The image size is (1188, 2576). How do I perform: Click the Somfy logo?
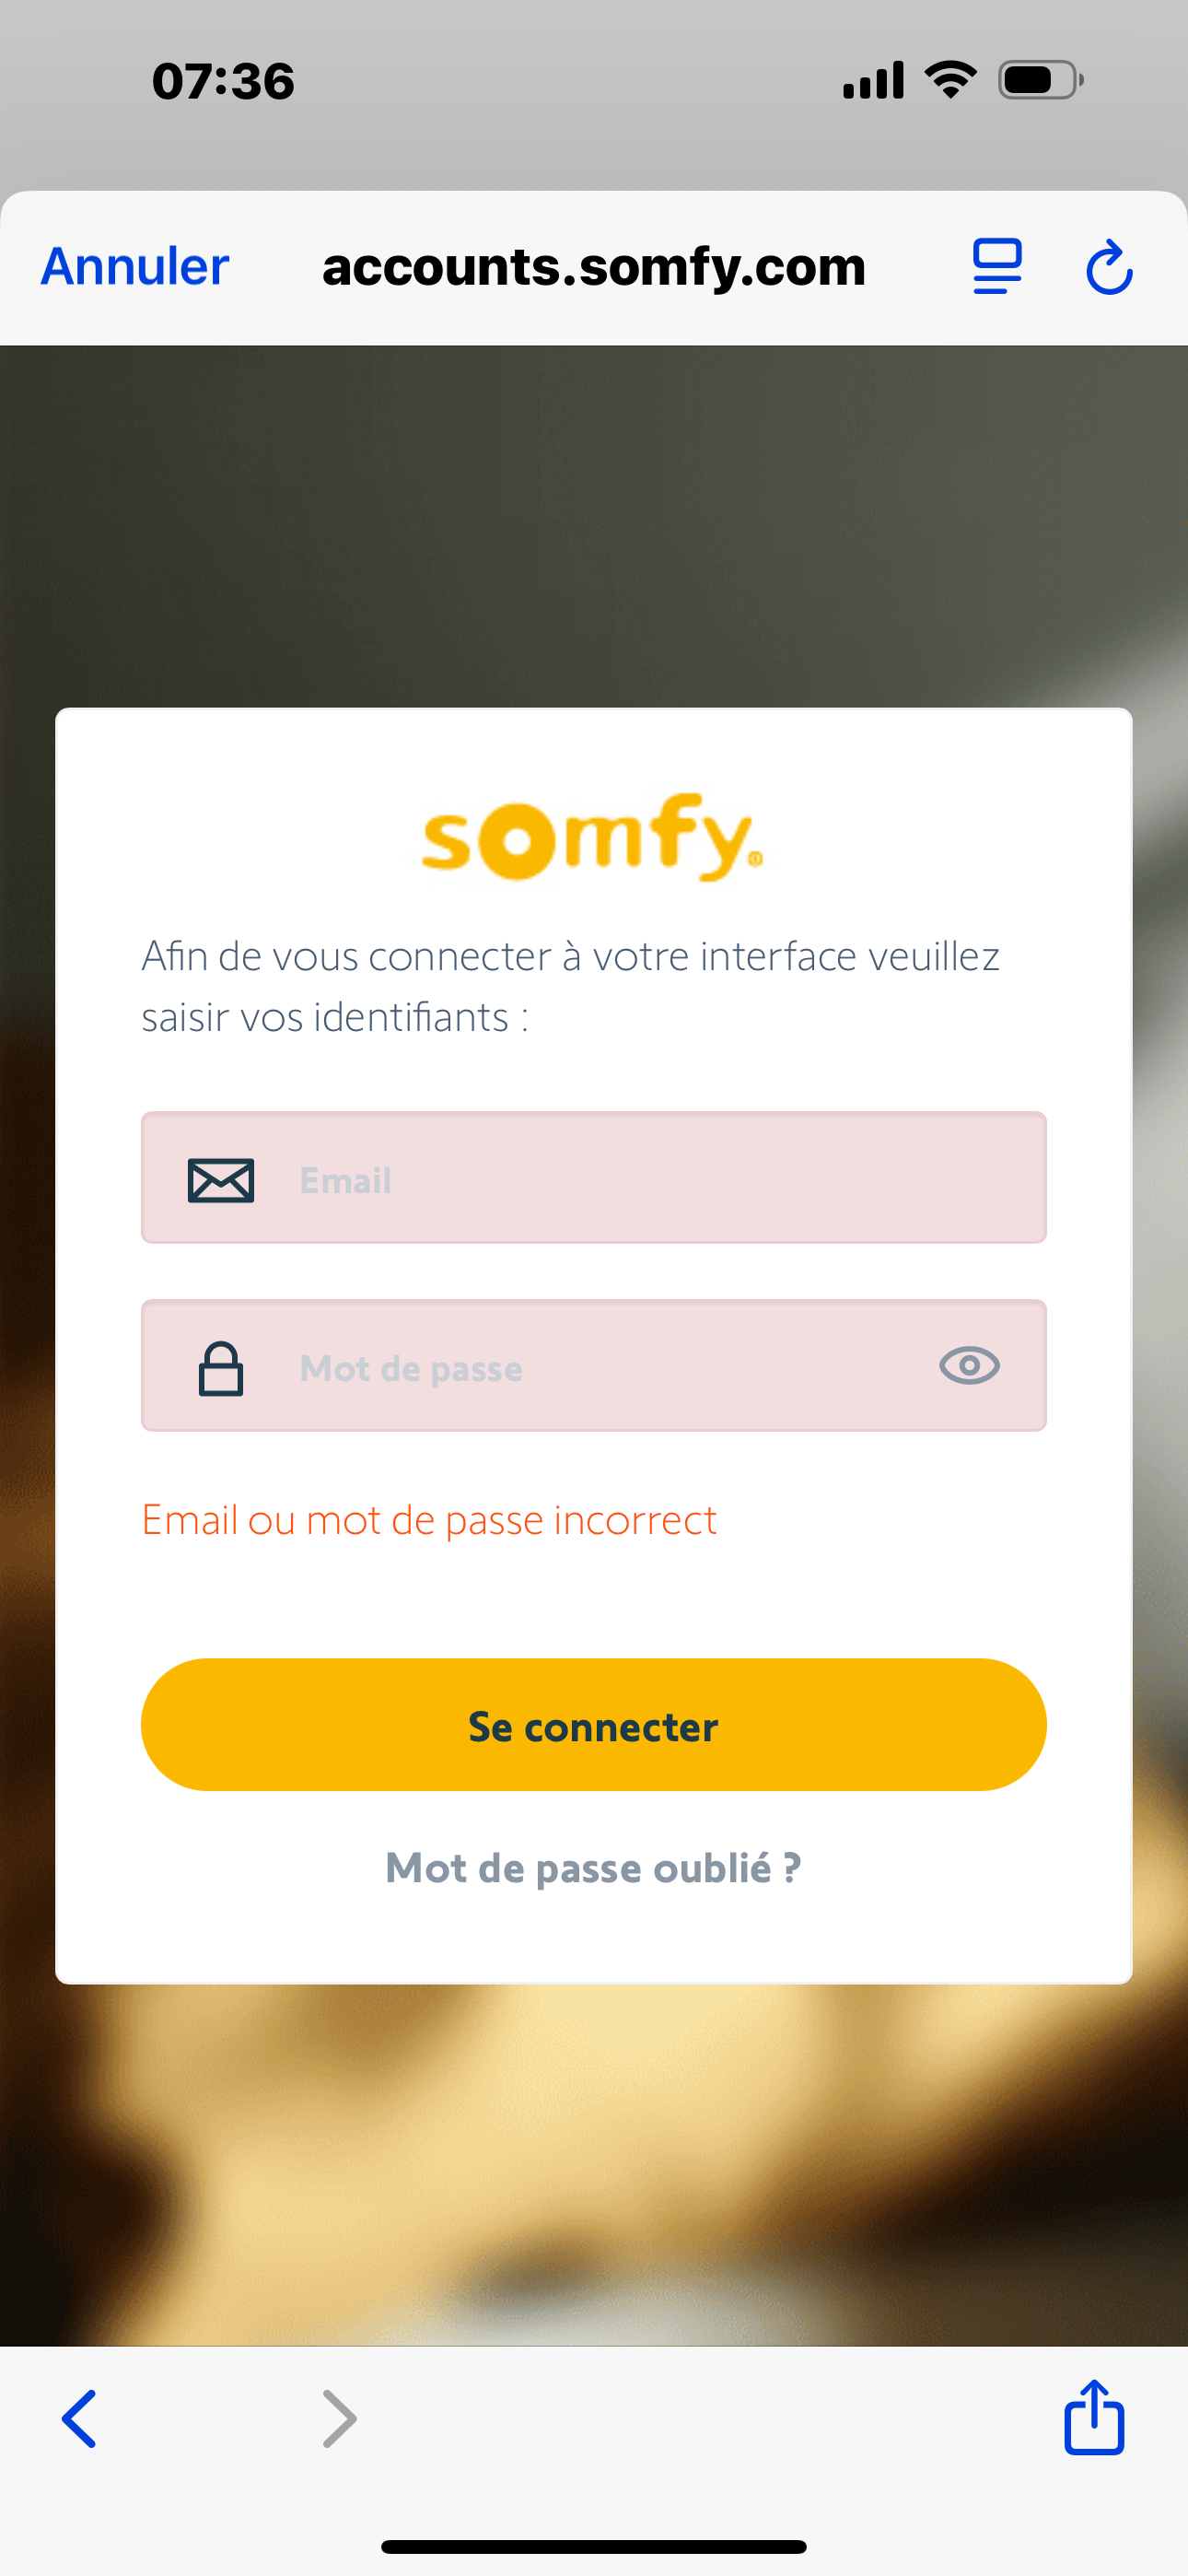coord(592,838)
